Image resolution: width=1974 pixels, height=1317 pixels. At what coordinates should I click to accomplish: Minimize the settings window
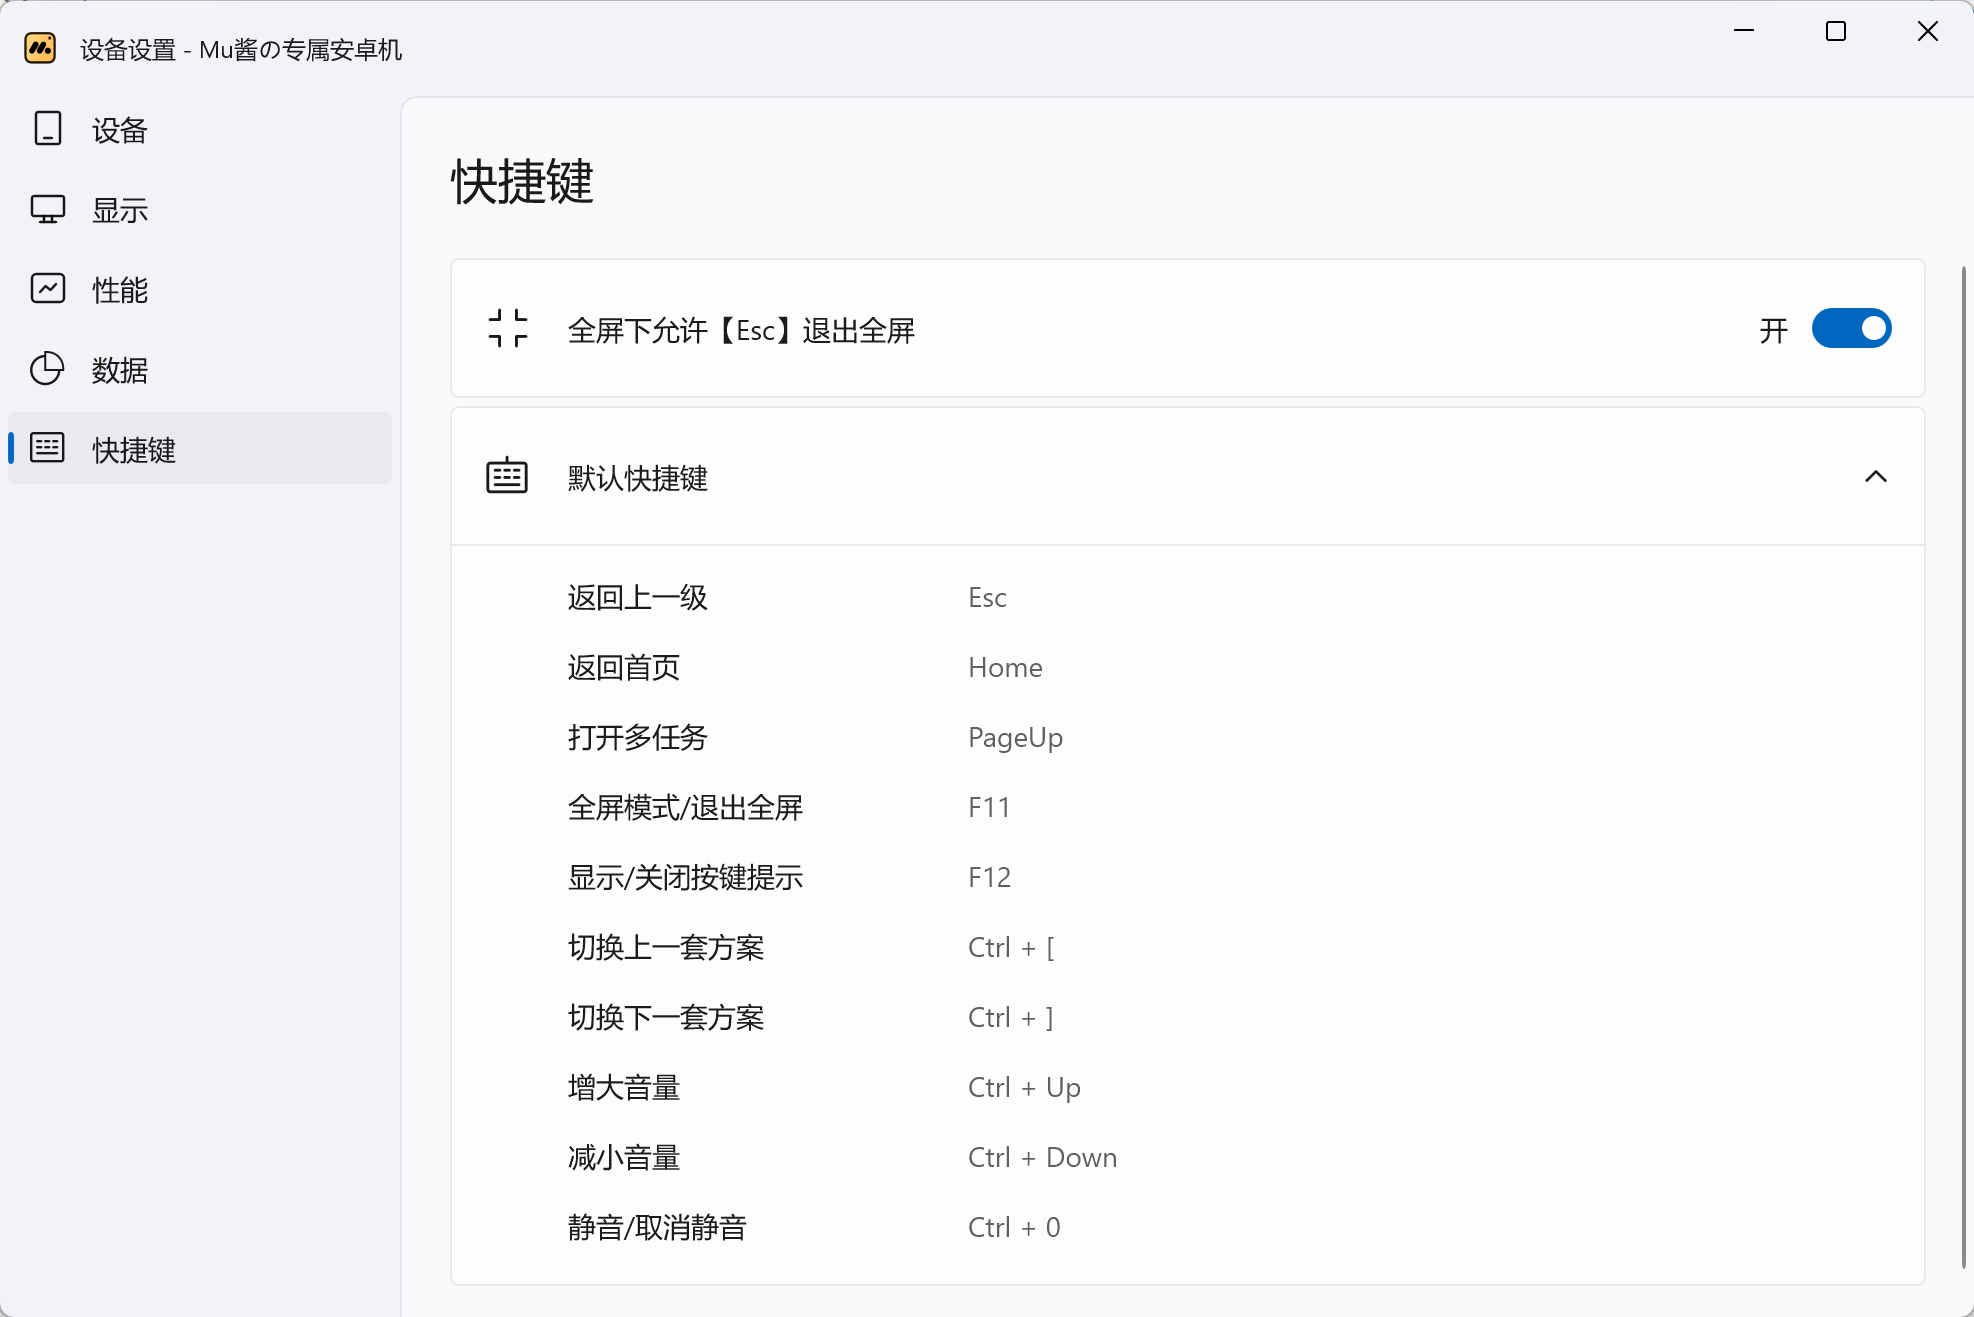point(1743,32)
